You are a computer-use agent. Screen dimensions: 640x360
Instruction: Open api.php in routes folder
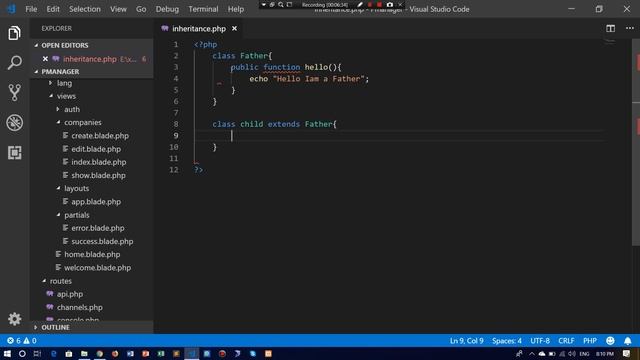click(x=69, y=294)
